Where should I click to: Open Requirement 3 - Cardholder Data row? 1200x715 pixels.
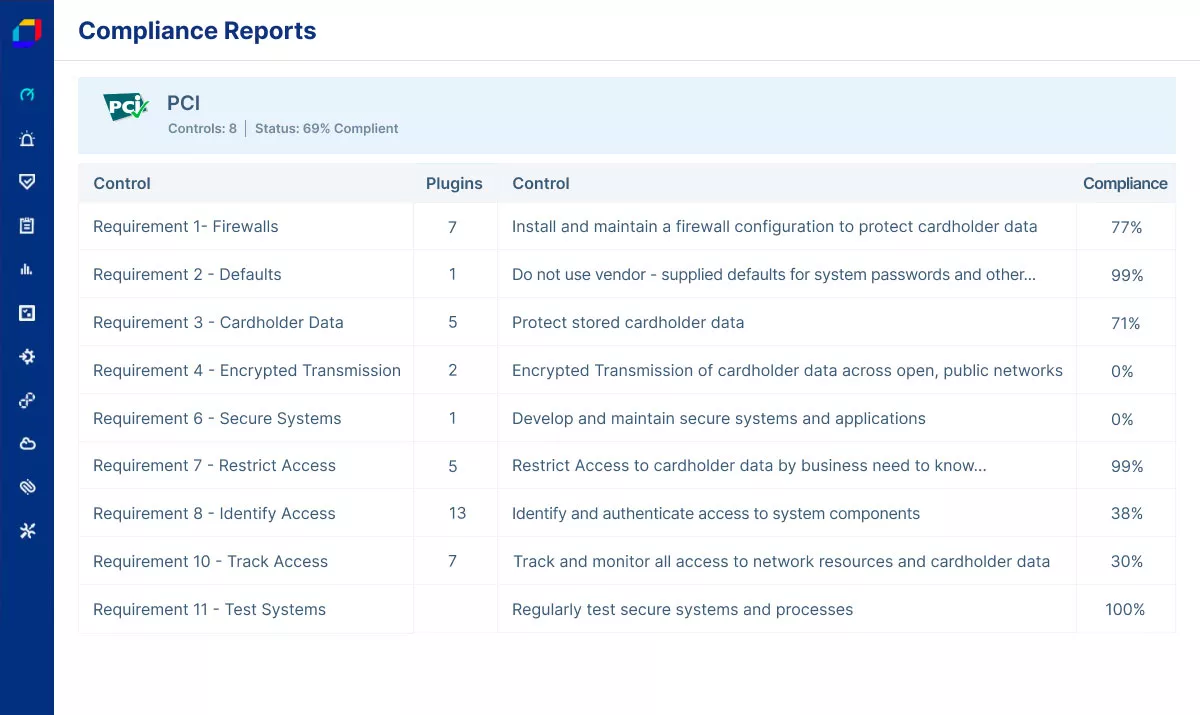point(627,322)
